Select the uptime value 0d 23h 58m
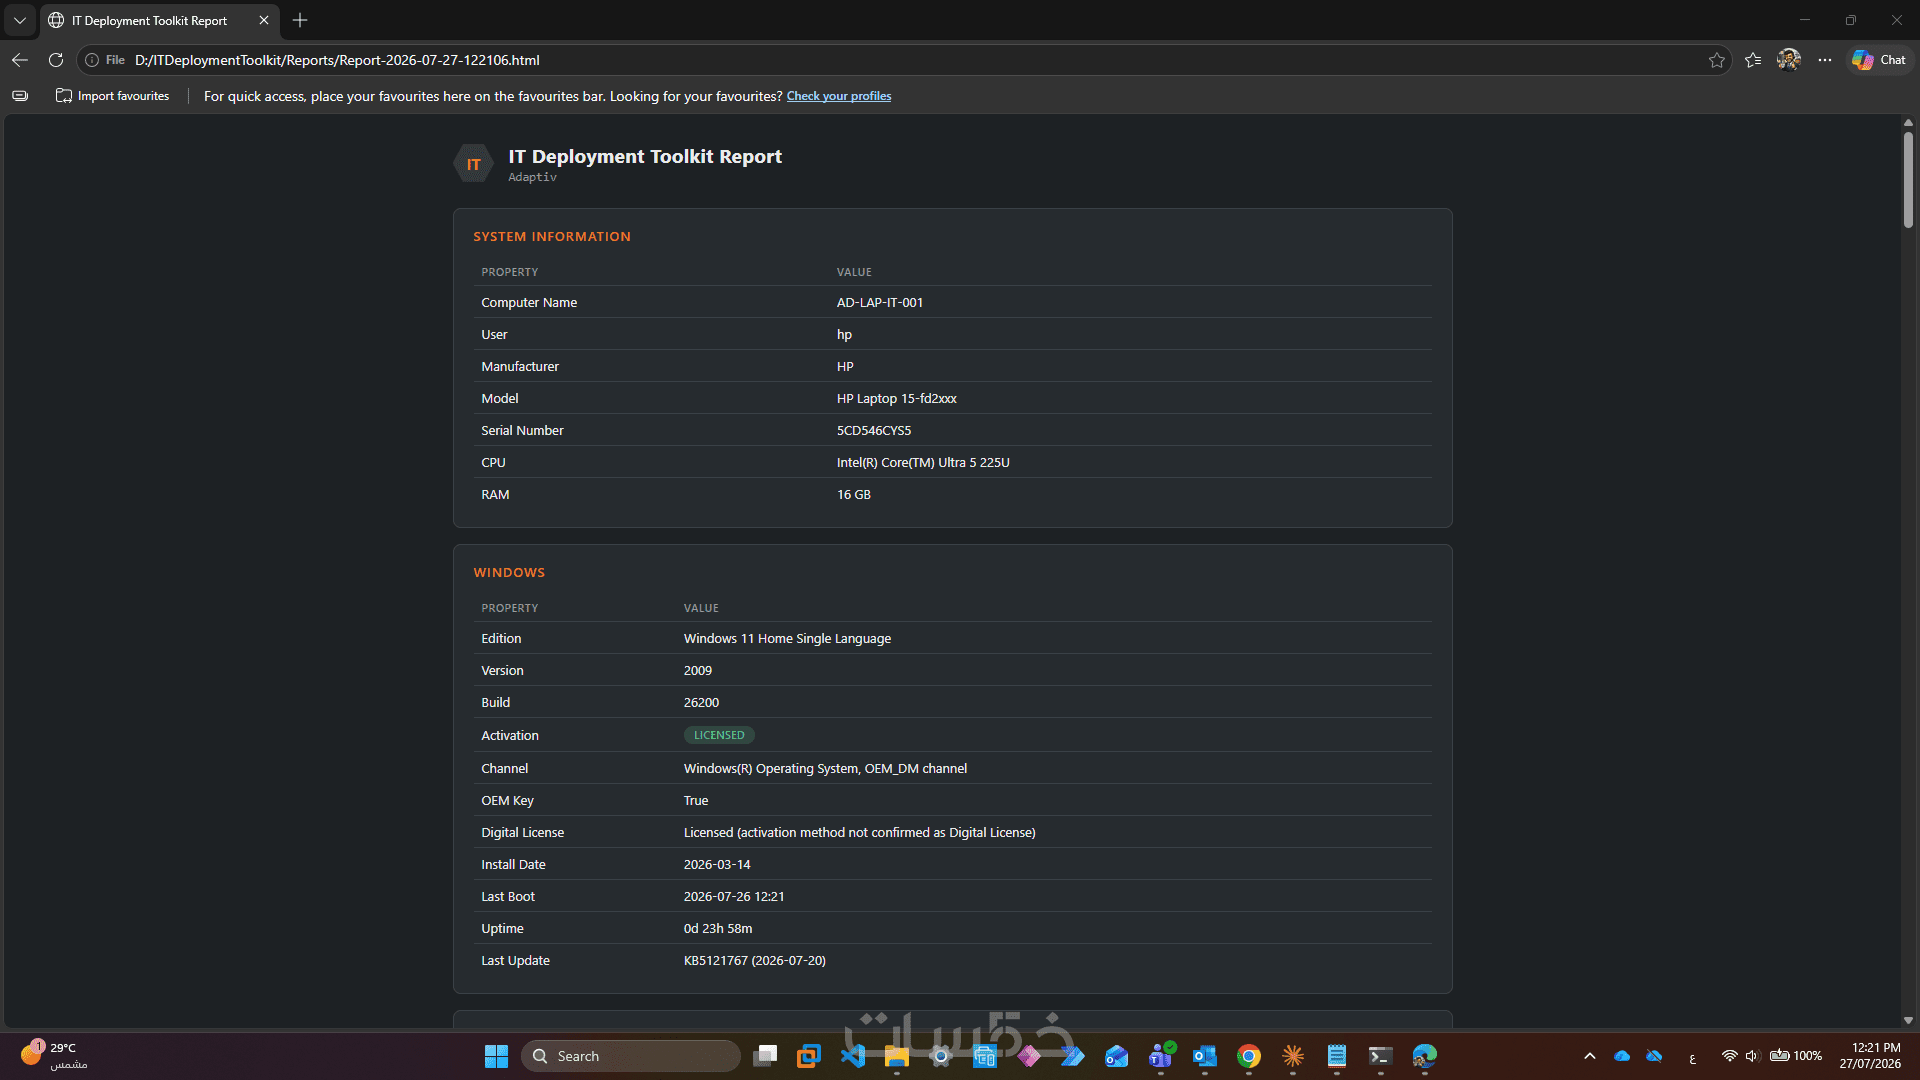The image size is (1920, 1080). coord(718,928)
